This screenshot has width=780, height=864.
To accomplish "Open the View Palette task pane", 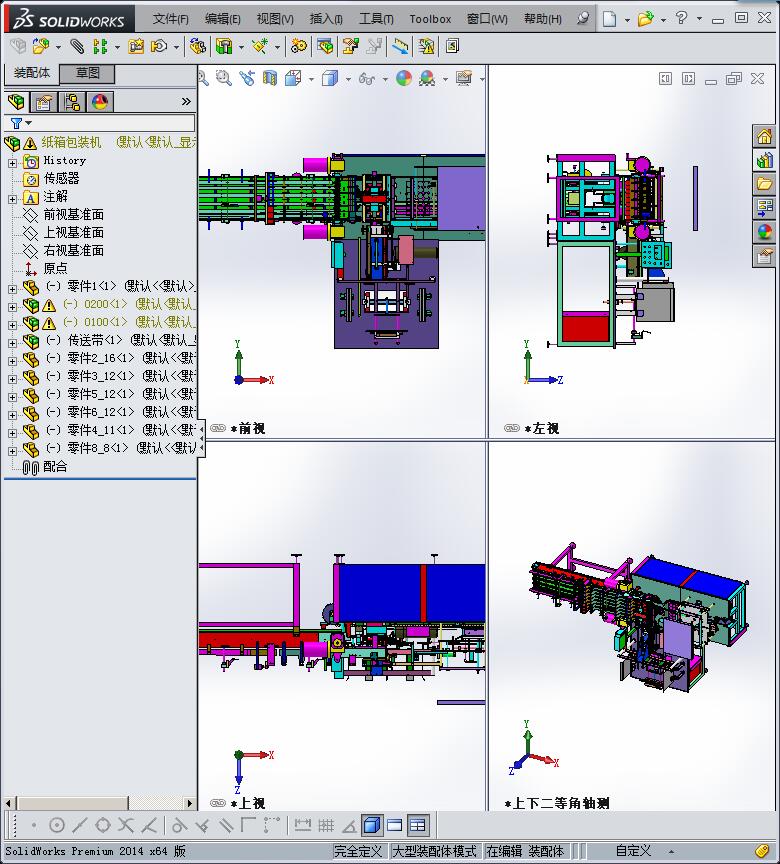I will [x=764, y=208].
